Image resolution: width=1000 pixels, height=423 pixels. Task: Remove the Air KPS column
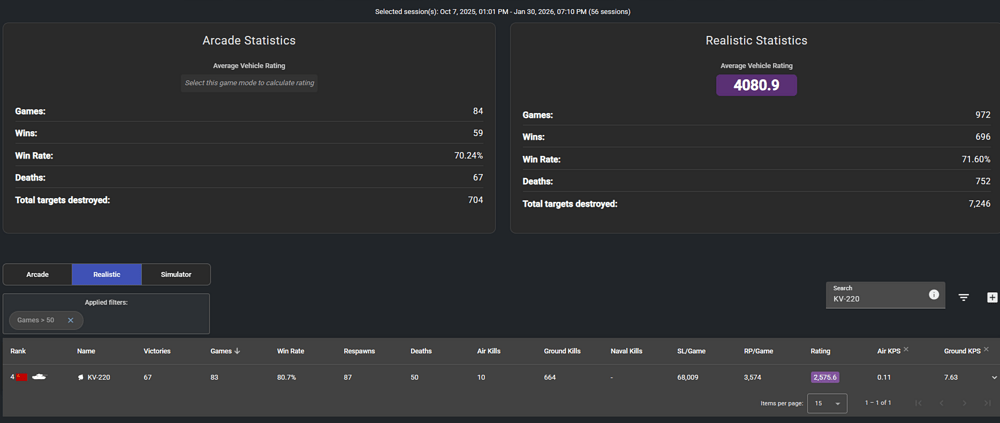click(x=906, y=350)
